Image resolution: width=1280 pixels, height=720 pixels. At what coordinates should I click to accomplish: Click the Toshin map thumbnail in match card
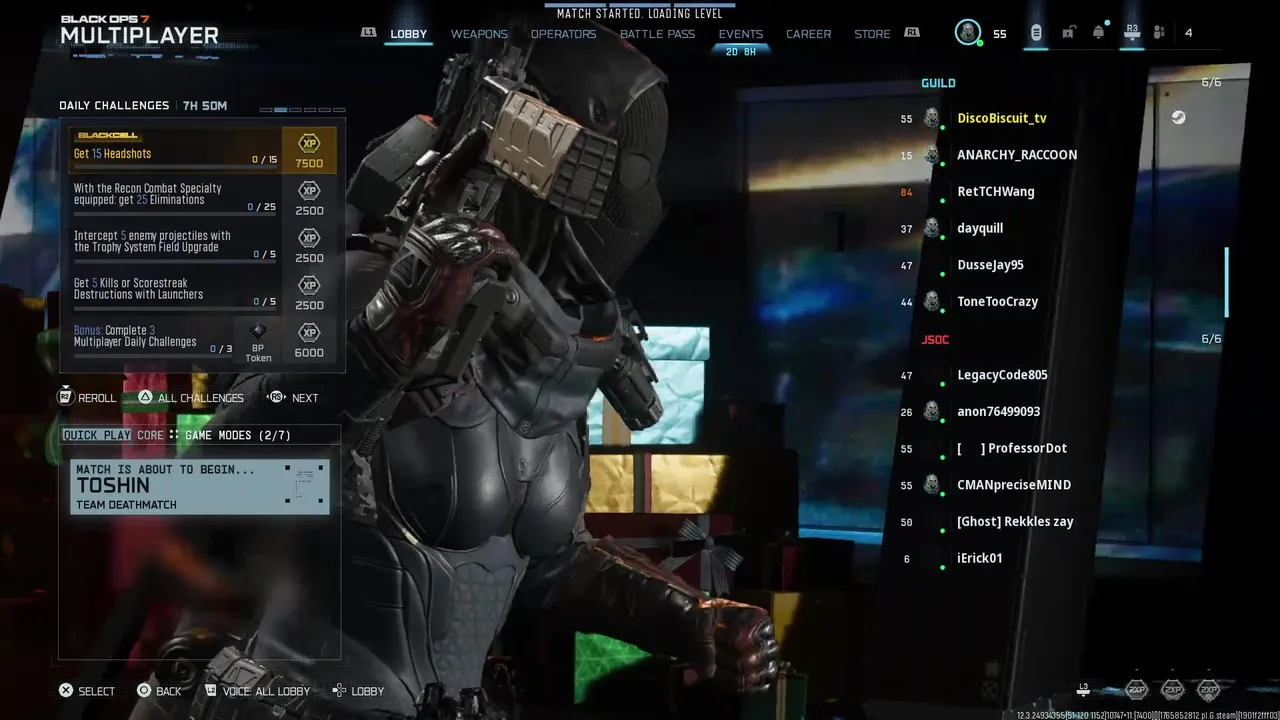[x=305, y=484]
